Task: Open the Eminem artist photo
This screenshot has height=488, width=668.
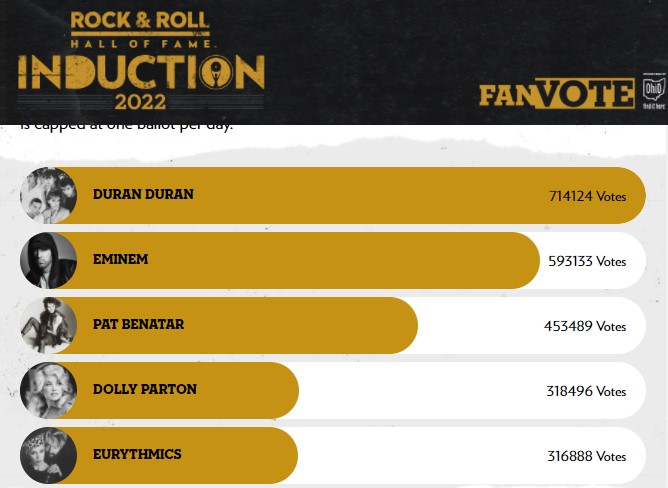Action: 49,260
